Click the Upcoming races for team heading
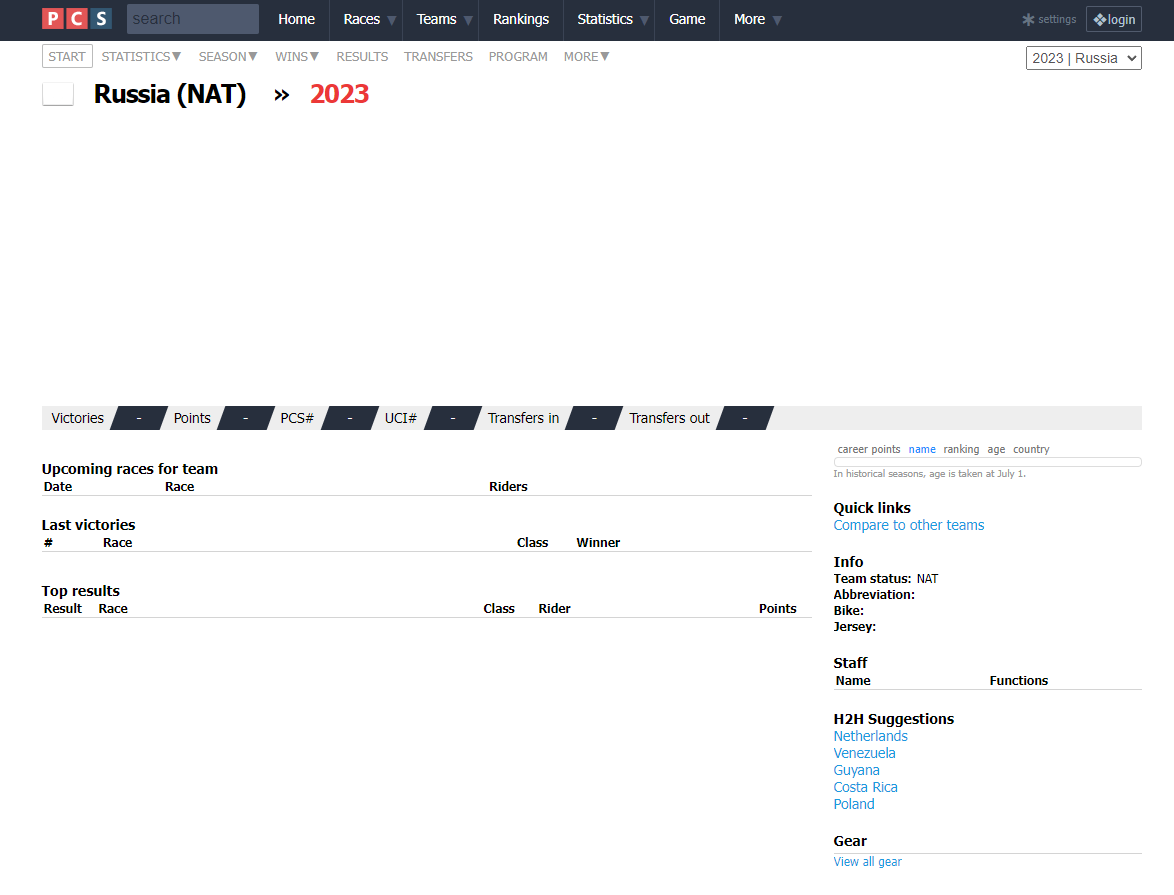The image size is (1174, 895). click(x=130, y=469)
